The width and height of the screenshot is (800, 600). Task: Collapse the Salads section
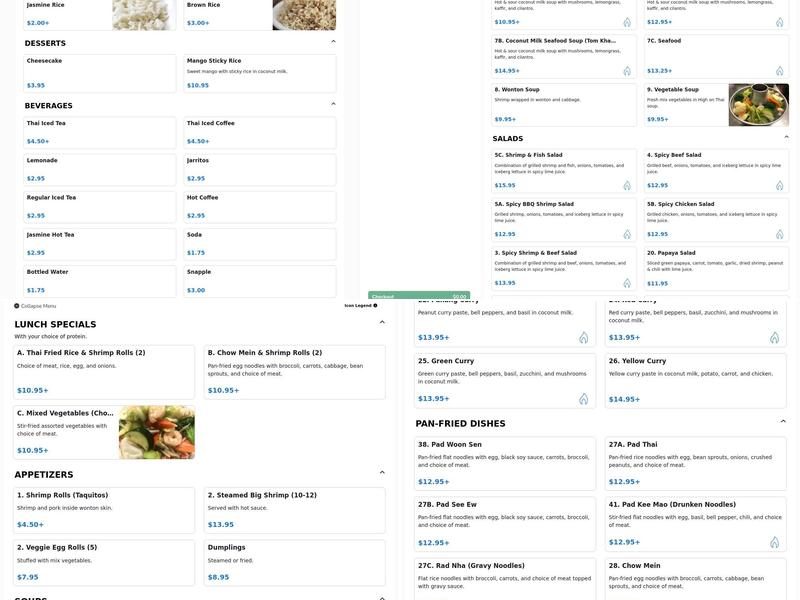(786, 137)
